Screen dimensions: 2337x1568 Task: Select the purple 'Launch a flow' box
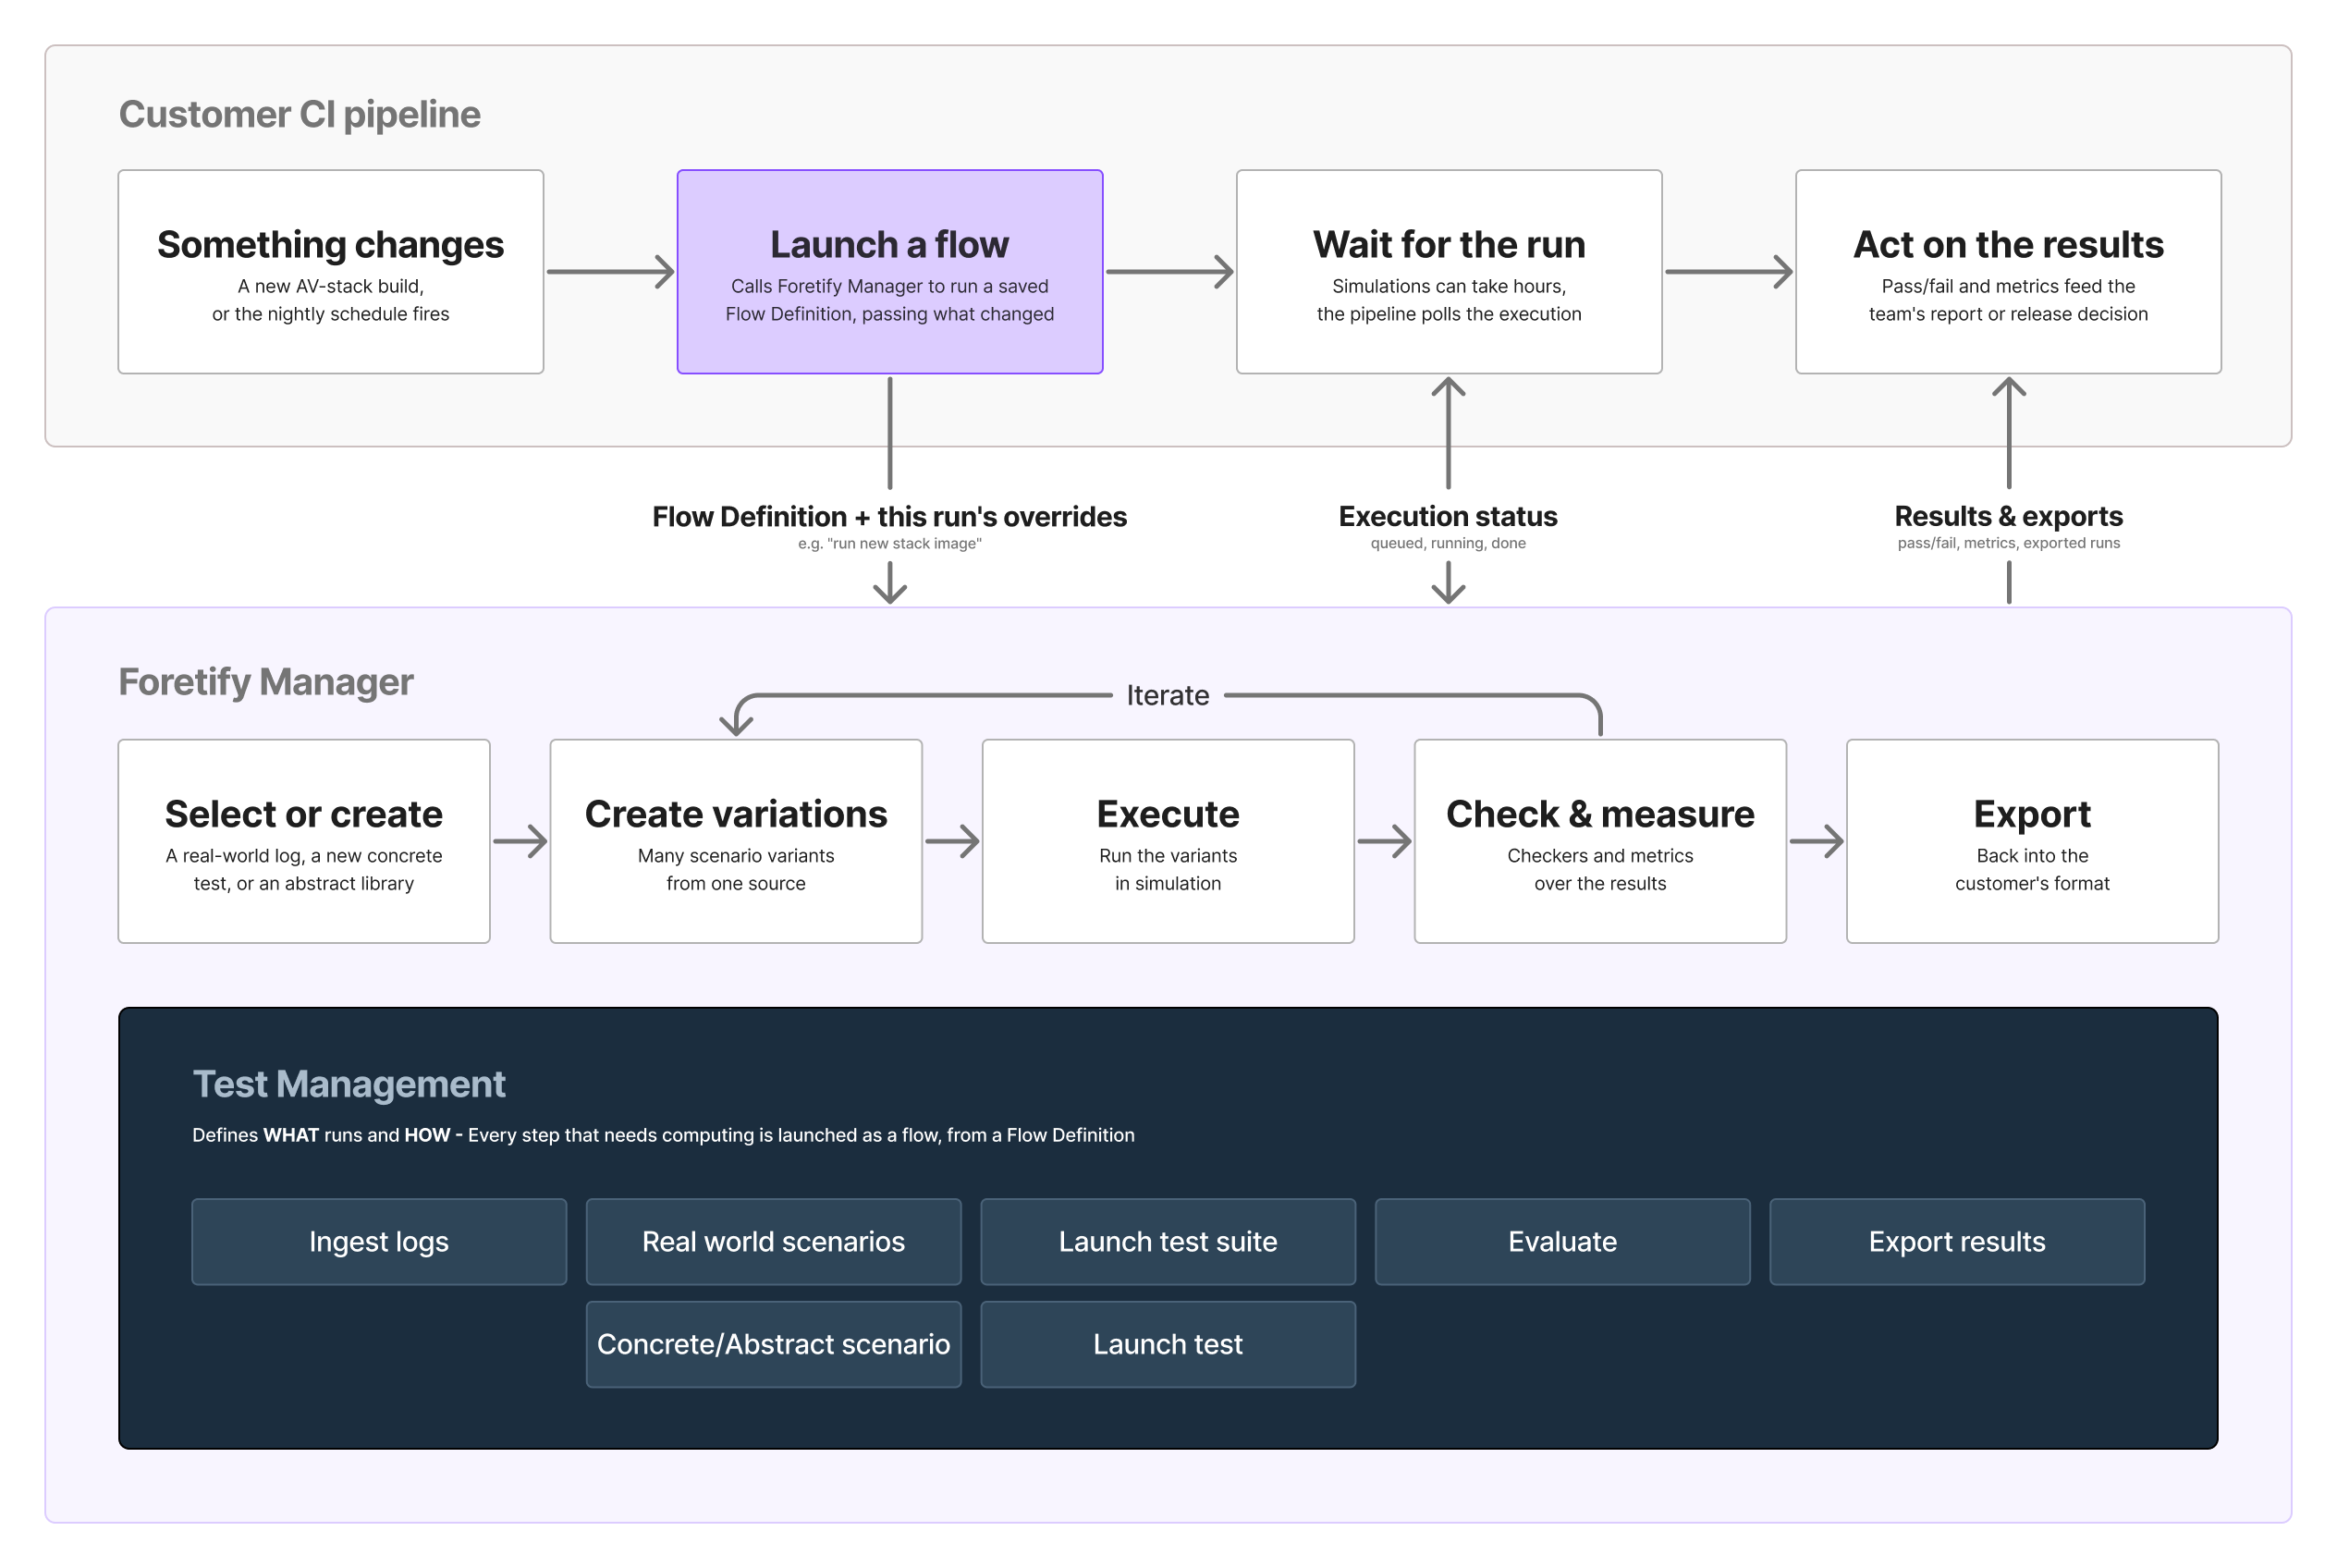point(889,272)
